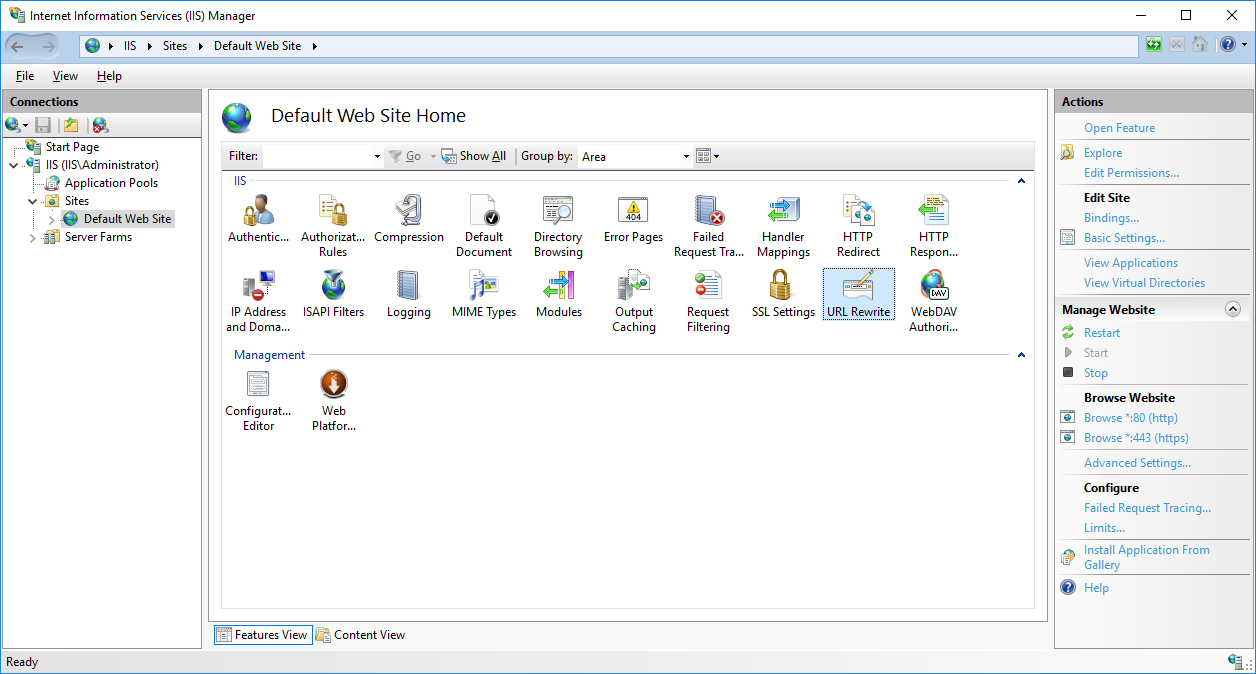Expand the Default Web Site node

coord(51,219)
